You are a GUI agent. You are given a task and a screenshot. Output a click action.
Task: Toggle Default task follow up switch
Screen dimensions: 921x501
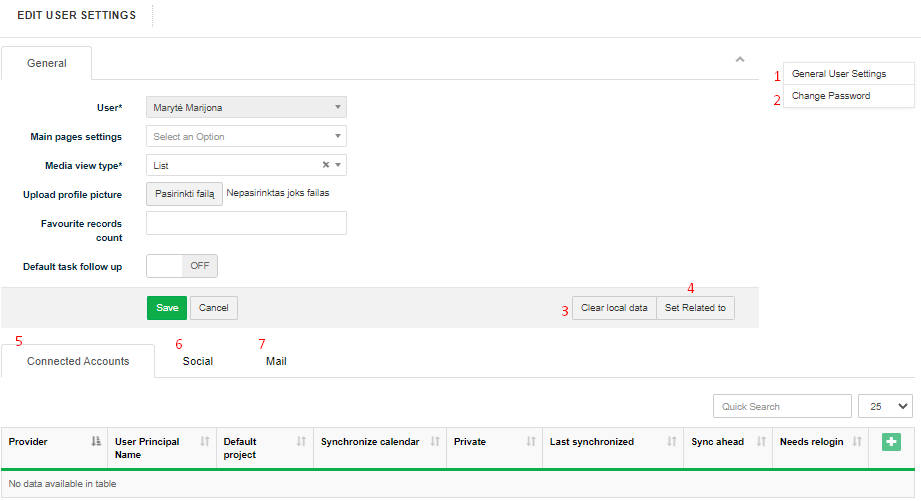coord(181,266)
